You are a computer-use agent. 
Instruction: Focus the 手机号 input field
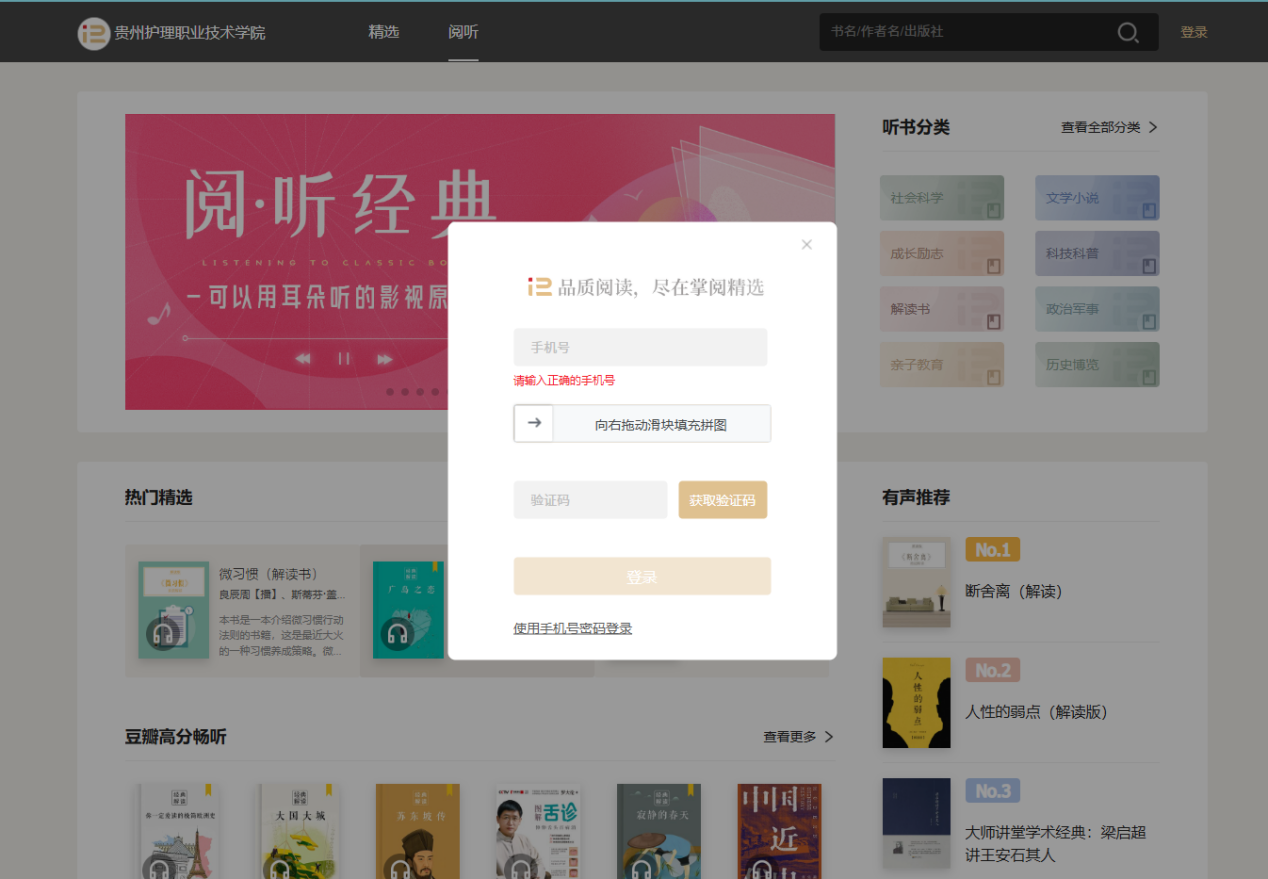coord(640,347)
